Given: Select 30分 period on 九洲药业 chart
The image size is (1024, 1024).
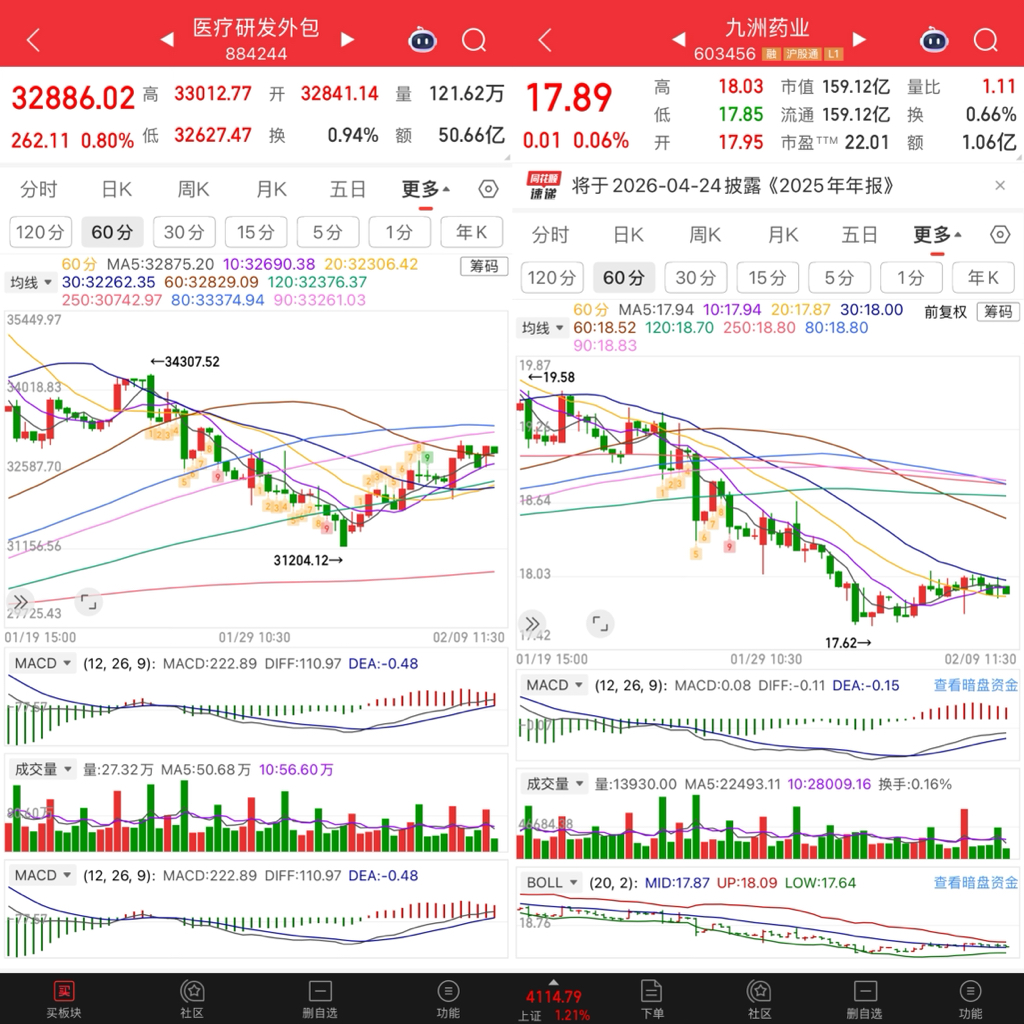Looking at the screenshot, I should (696, 278).
